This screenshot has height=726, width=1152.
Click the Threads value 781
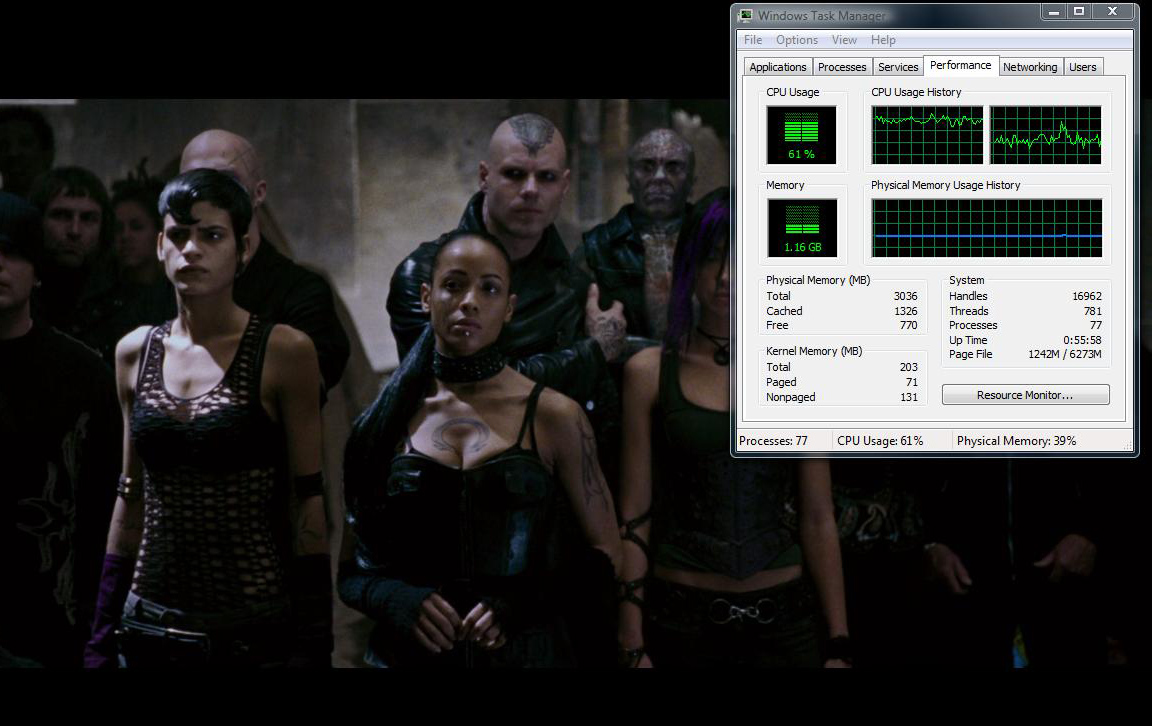pyautogui.click(x=1093, y=311)
